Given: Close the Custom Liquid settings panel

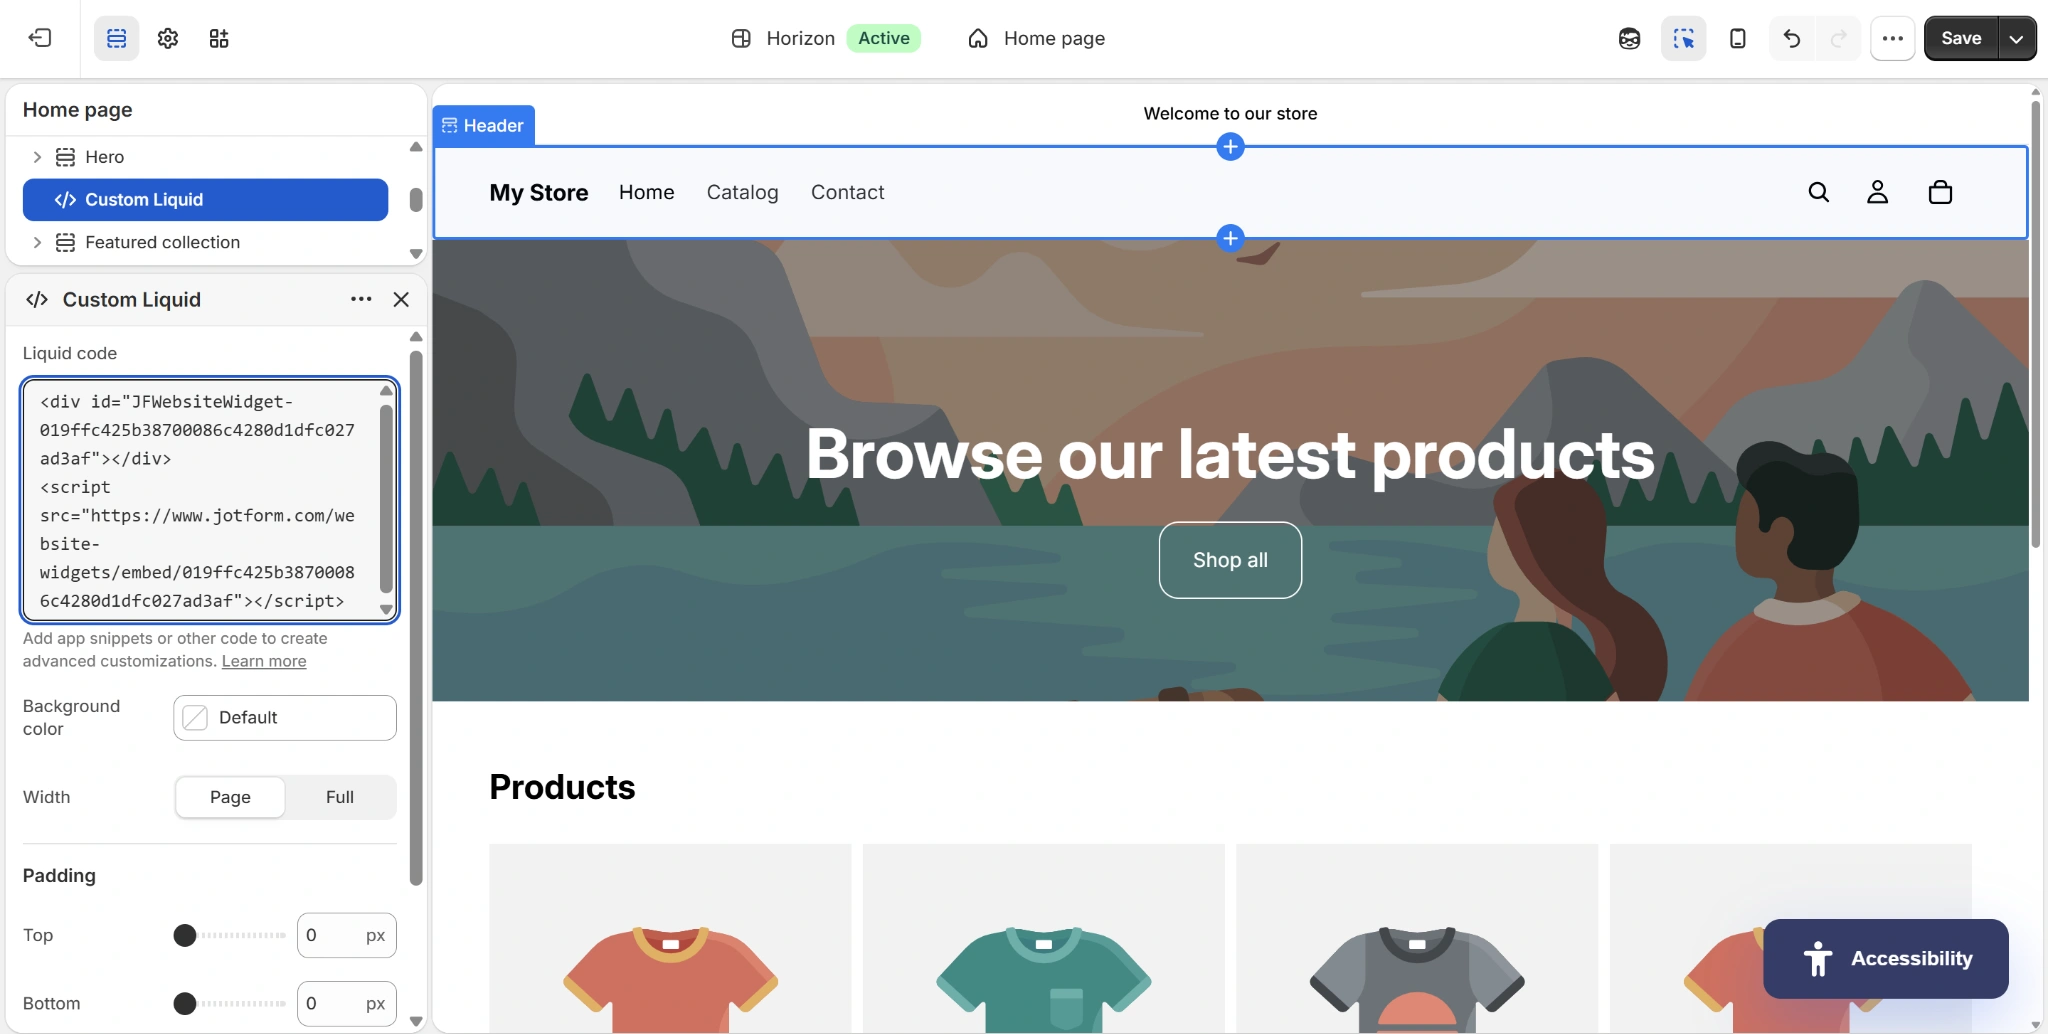Looking at the screenshot, I should pyautogui.click(x=401, y=299).
